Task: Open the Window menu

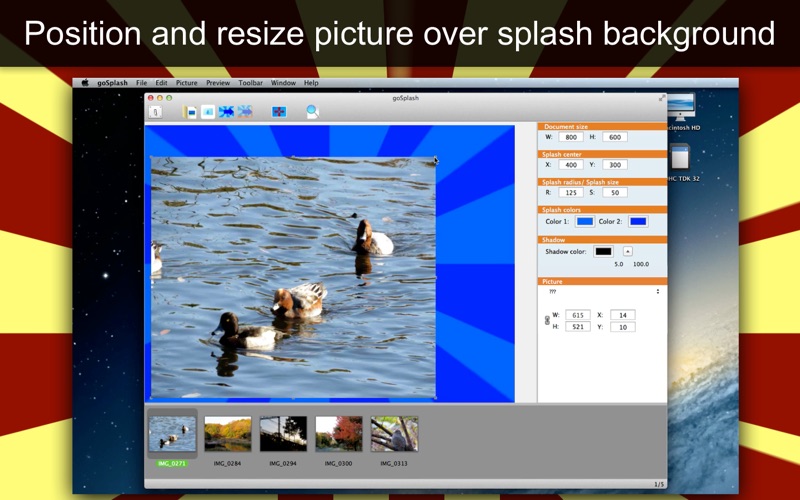Action: (x=283, y=83)
